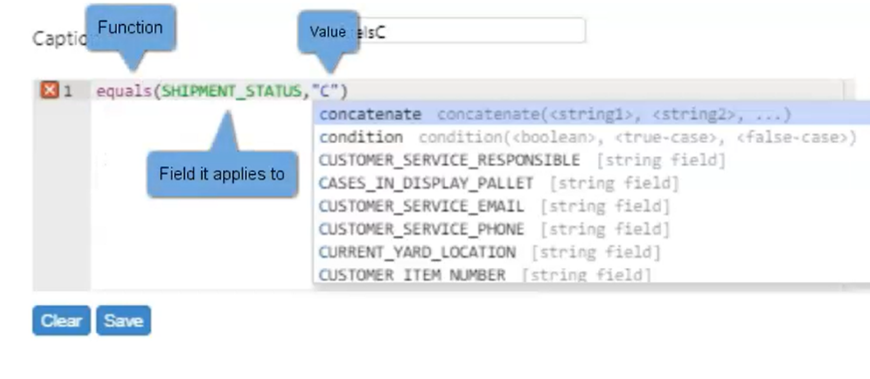
Task: Select condition from autocomplete list
Action: 591,137
